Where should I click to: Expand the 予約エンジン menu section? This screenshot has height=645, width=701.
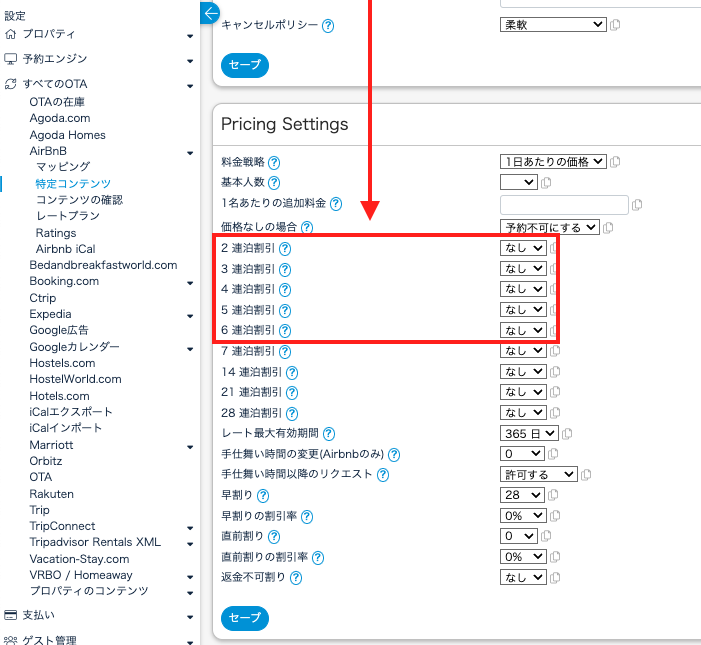point(190,60)
